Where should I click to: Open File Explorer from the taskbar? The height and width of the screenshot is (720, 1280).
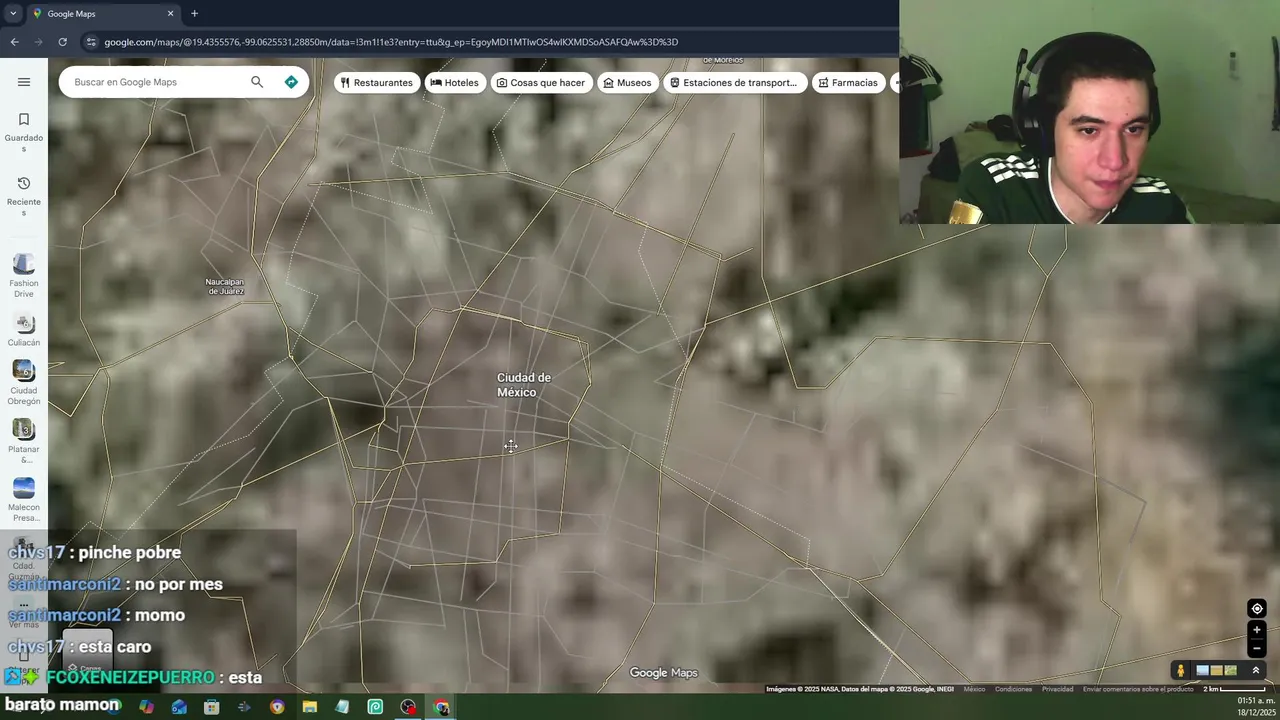pyautogui.click(x=310, y=707)
